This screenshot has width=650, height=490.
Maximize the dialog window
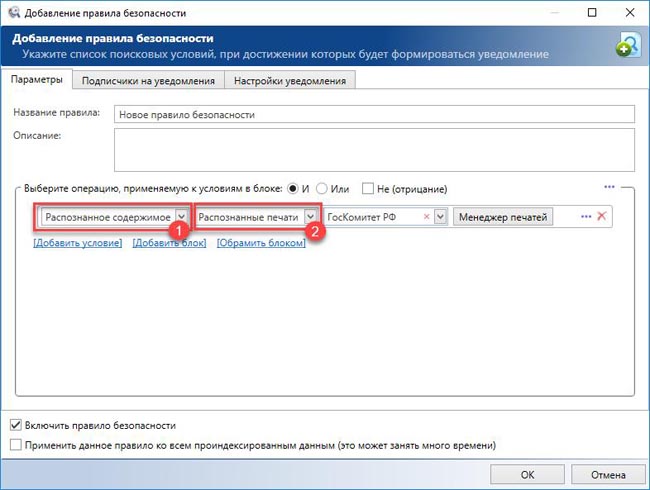coord(592,12)
